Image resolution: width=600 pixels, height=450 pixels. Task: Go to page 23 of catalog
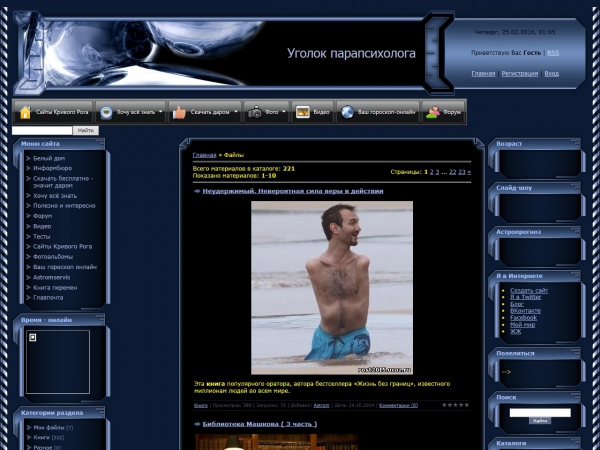click(461, 172)
